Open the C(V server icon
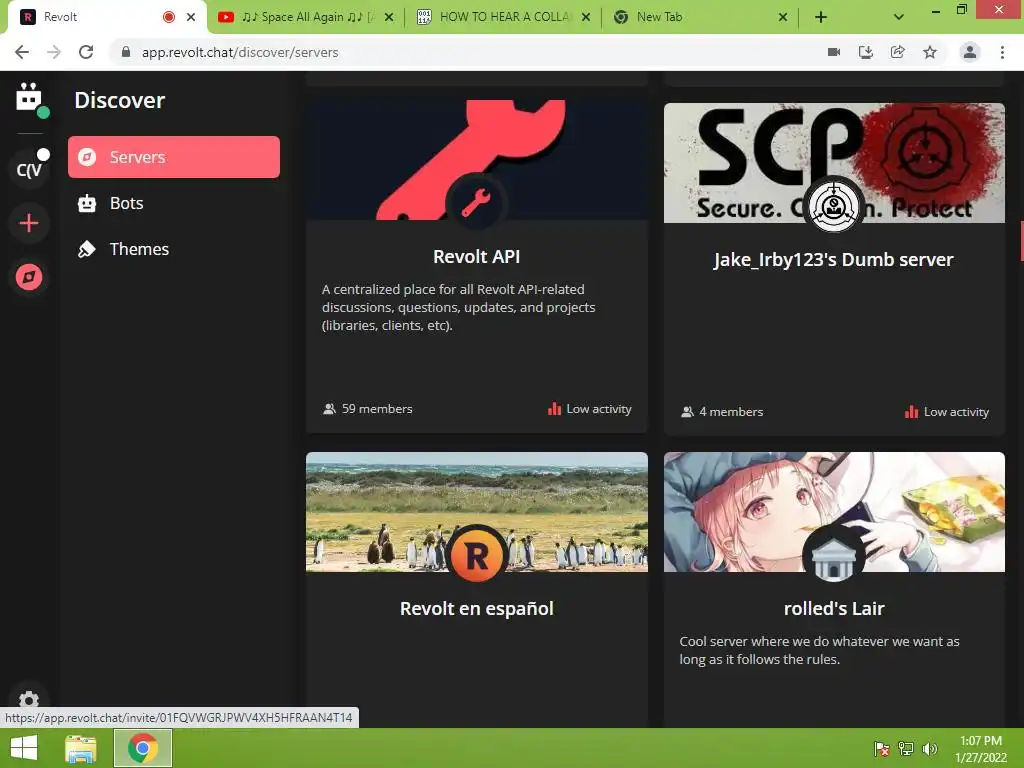 pyautogui.click(x=29, y=170)
